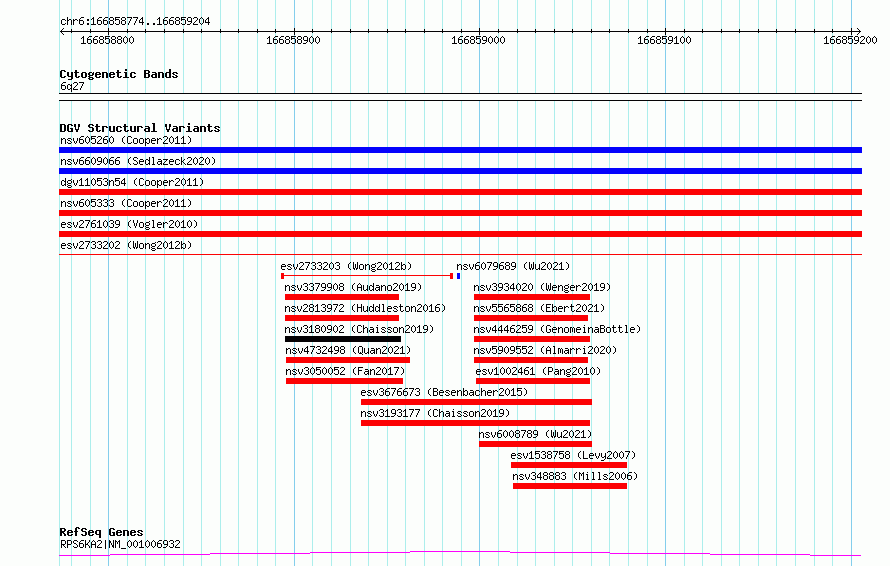Select red bar under esv1002461
890x566 pixels.
533,381
